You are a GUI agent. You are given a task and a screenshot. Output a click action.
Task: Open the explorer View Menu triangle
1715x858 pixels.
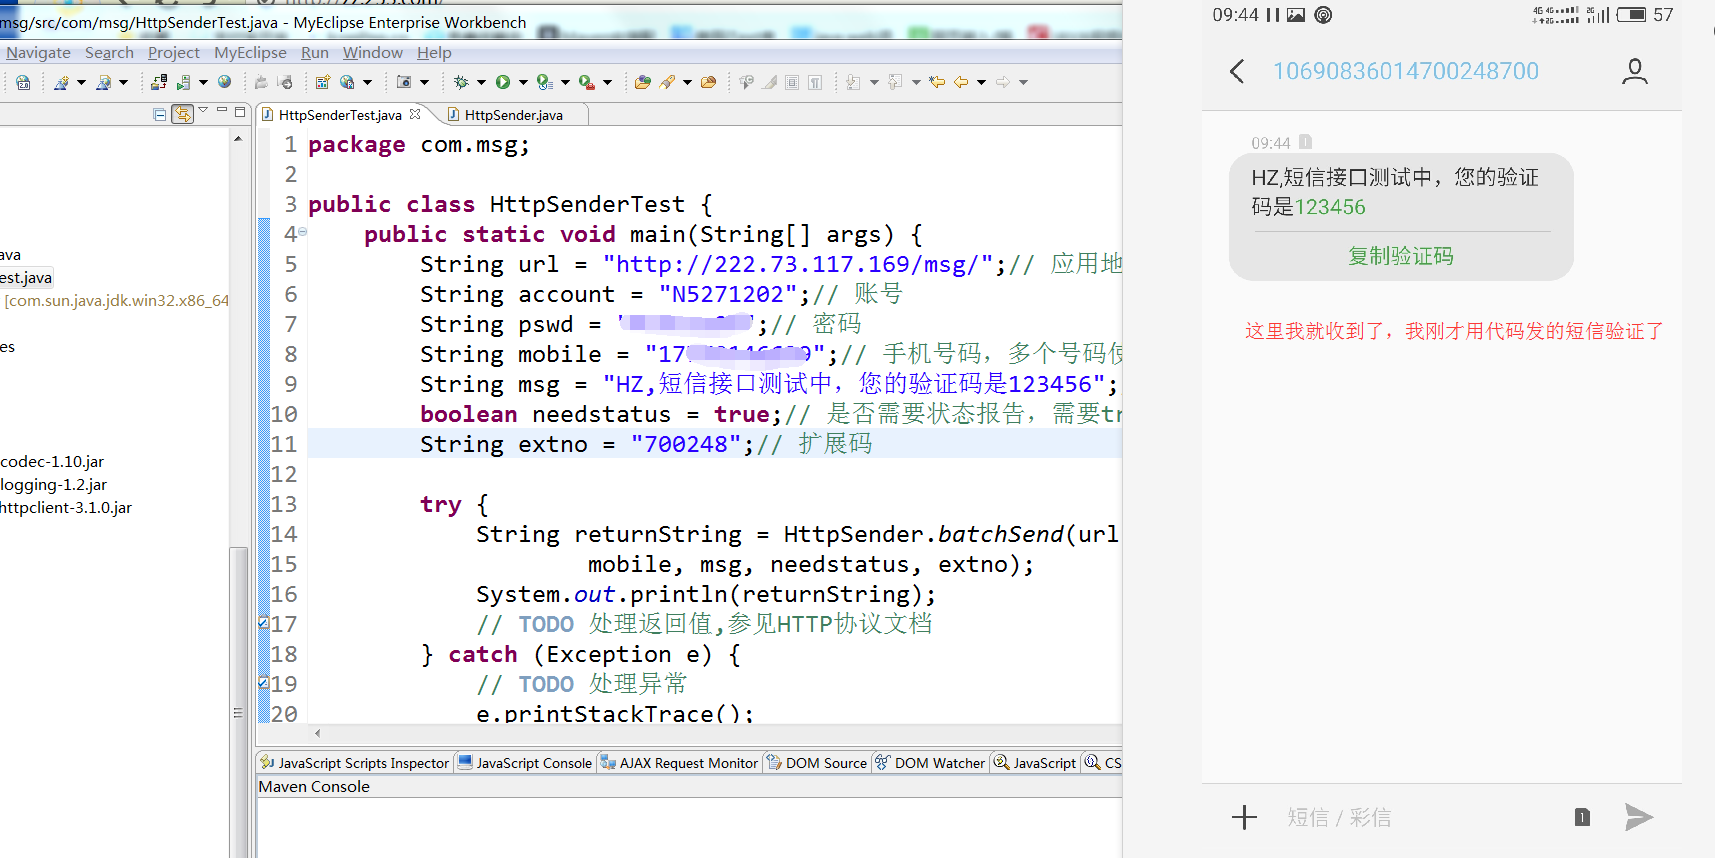click(203, 110)
